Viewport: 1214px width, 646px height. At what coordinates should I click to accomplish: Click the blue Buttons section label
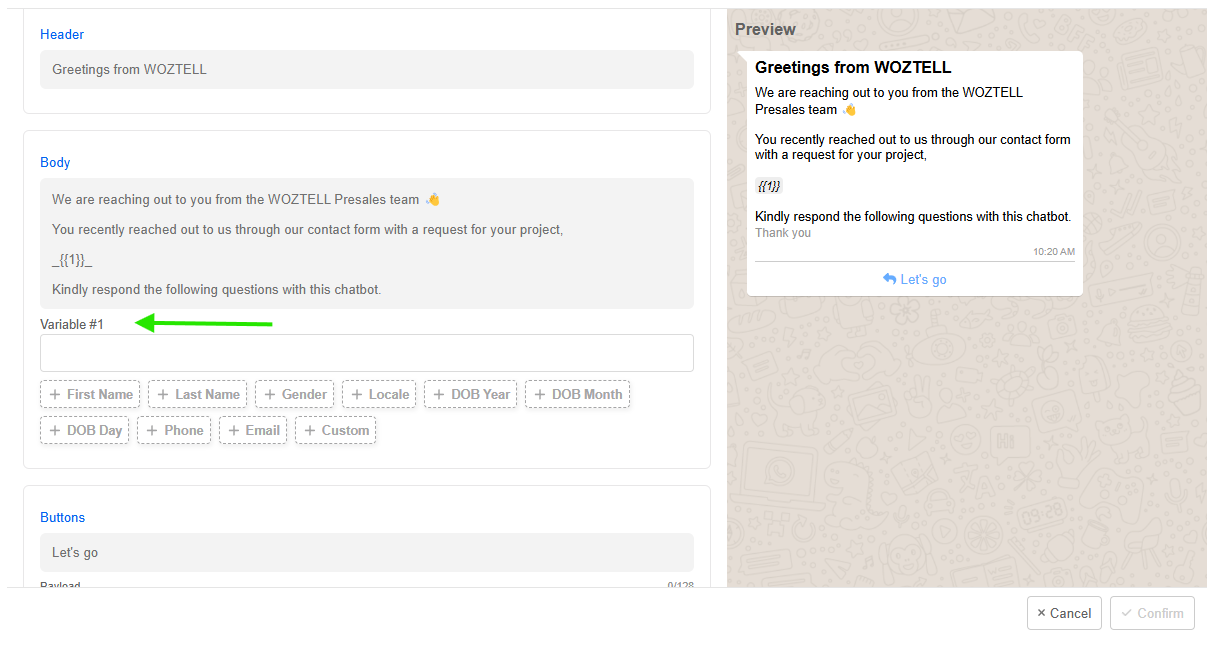click(62, 517)
